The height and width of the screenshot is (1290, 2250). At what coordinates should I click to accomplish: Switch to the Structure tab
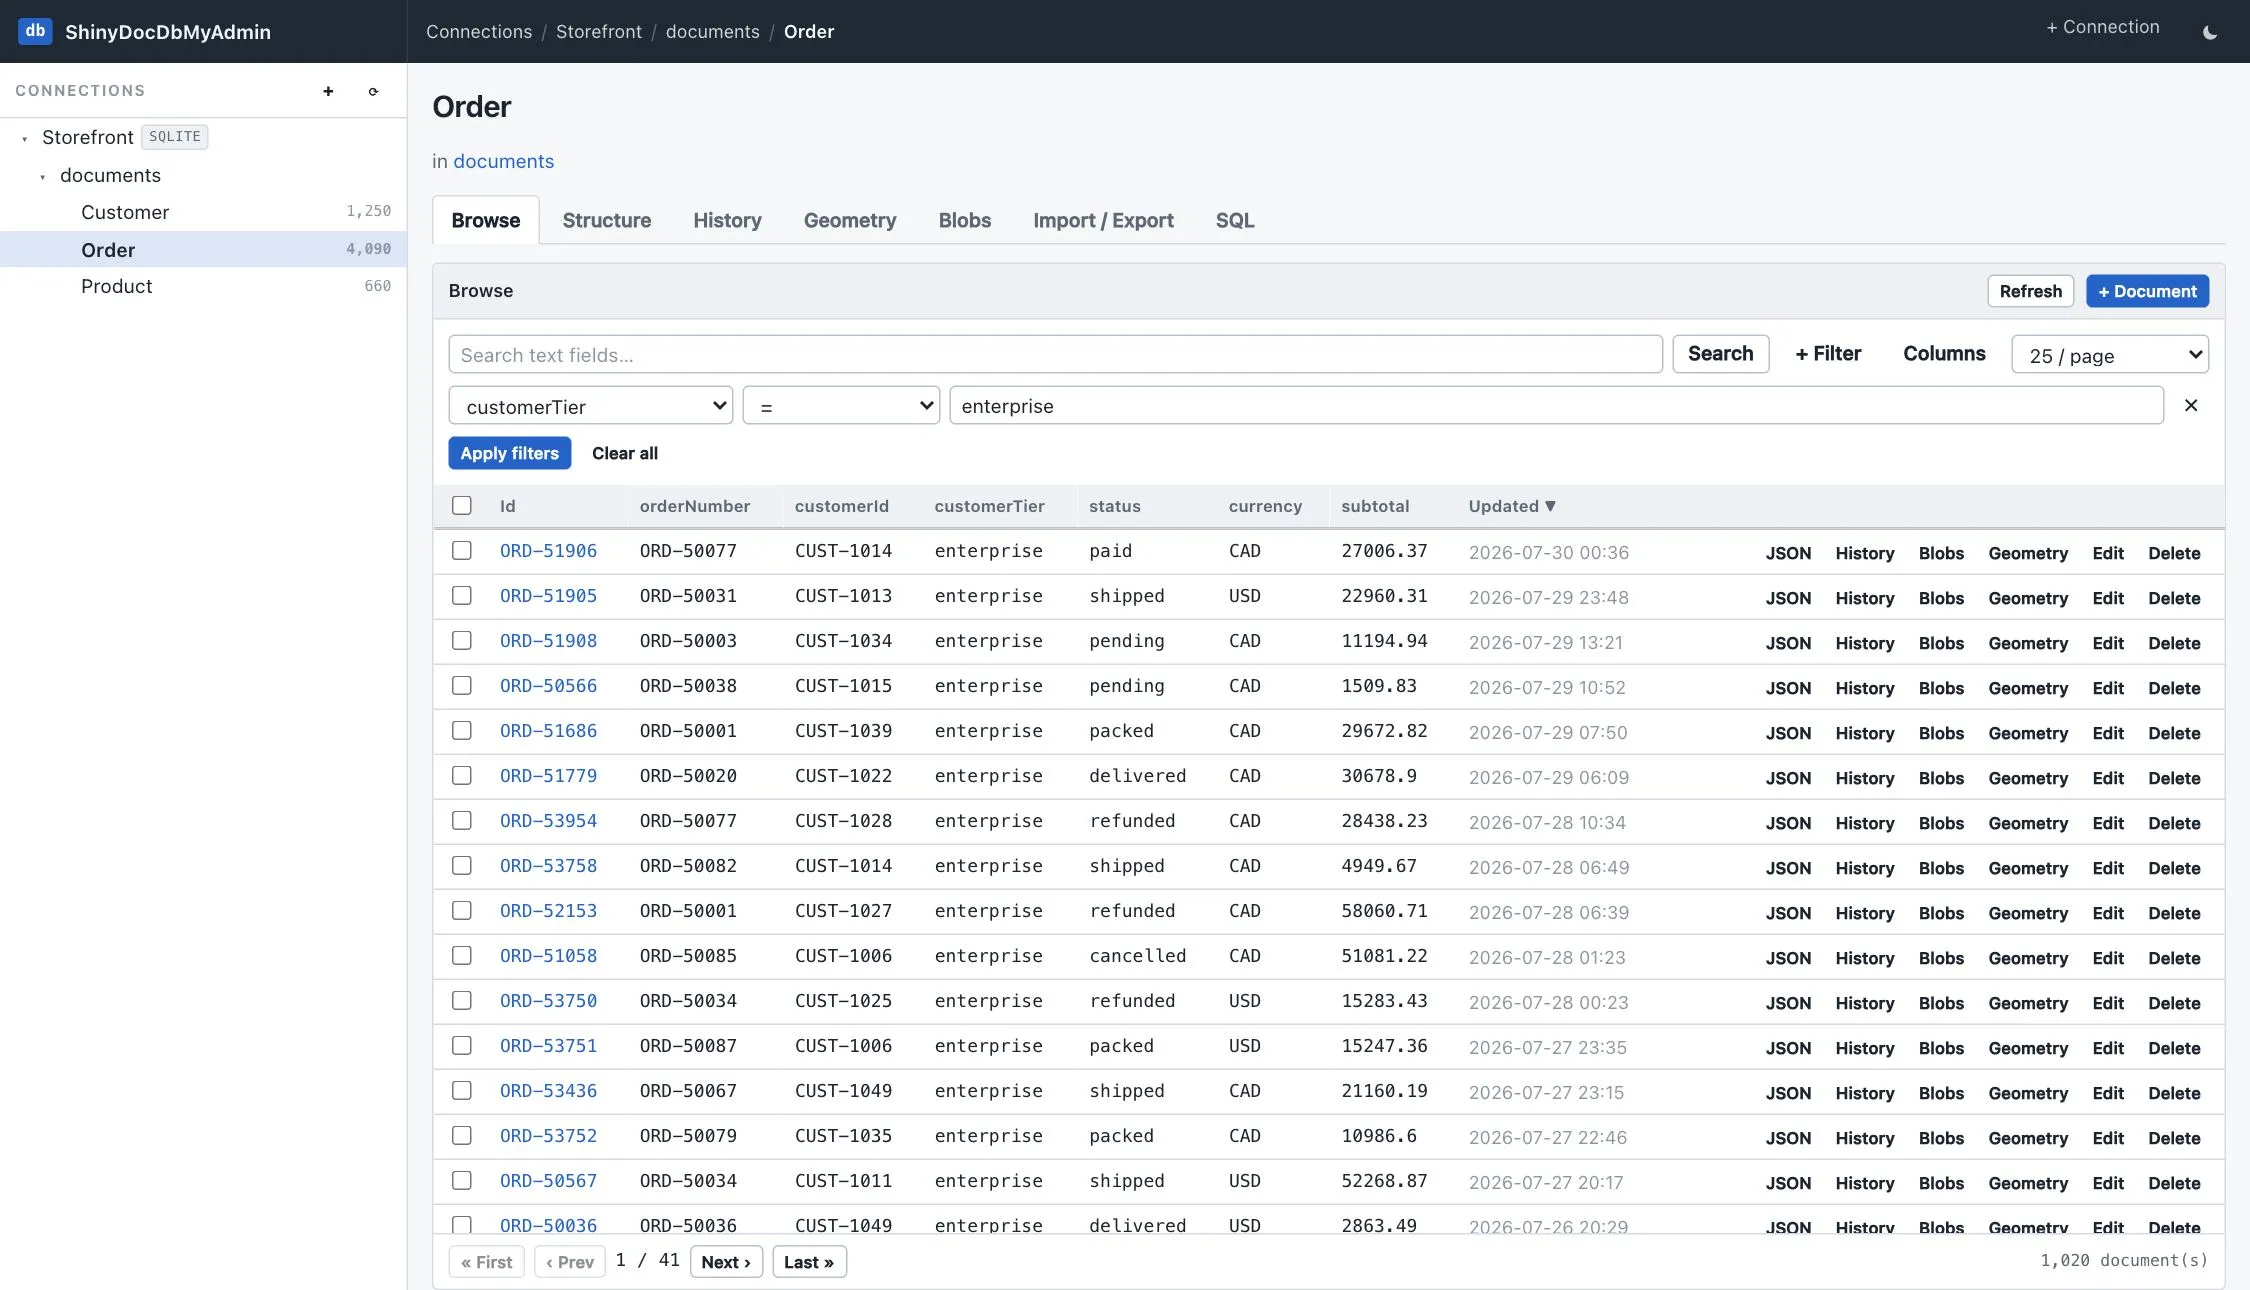tap(606, 220)
